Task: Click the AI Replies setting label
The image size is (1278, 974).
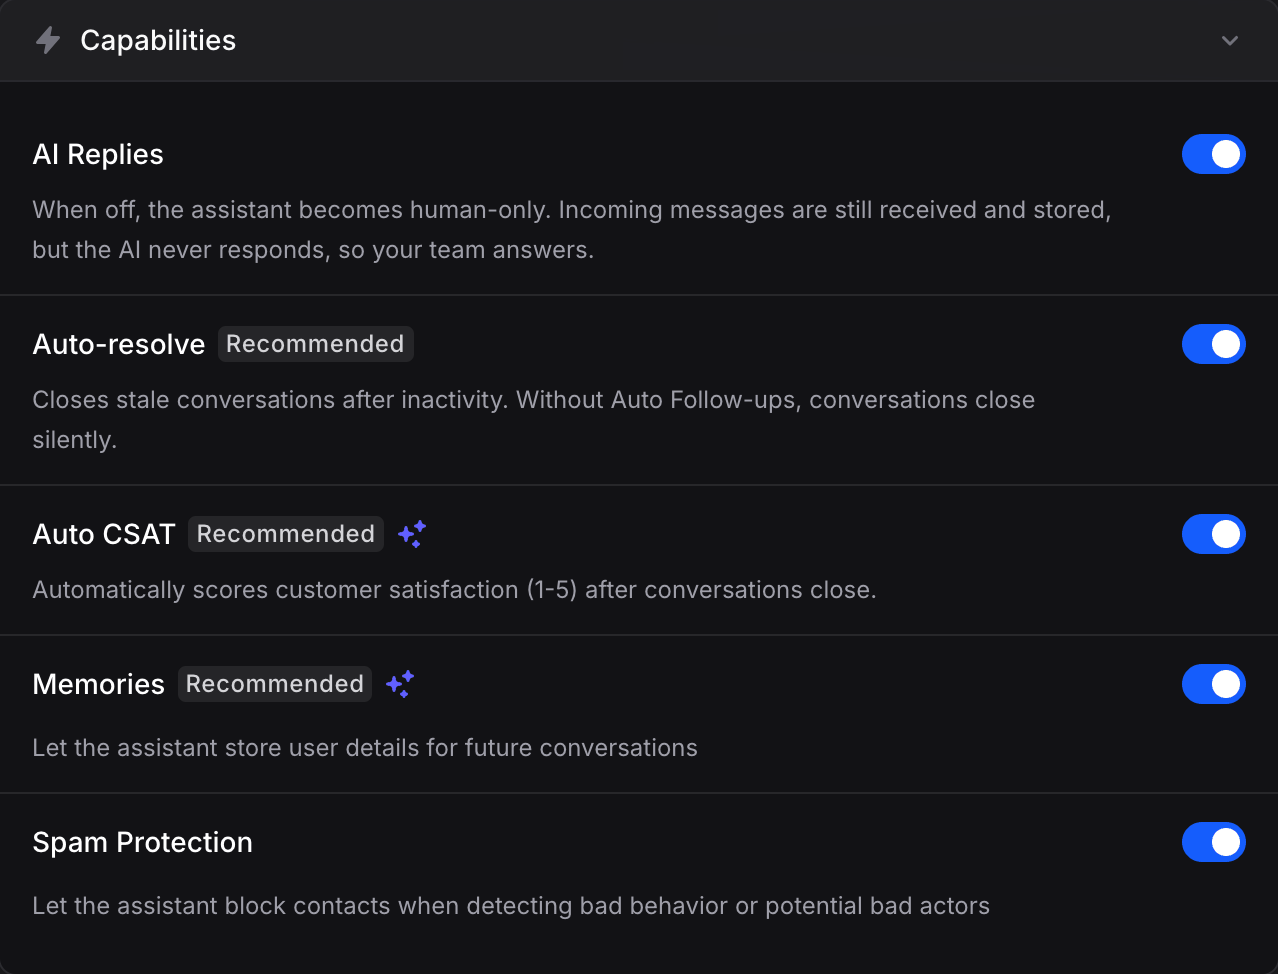Action: [x=98, y=155]
